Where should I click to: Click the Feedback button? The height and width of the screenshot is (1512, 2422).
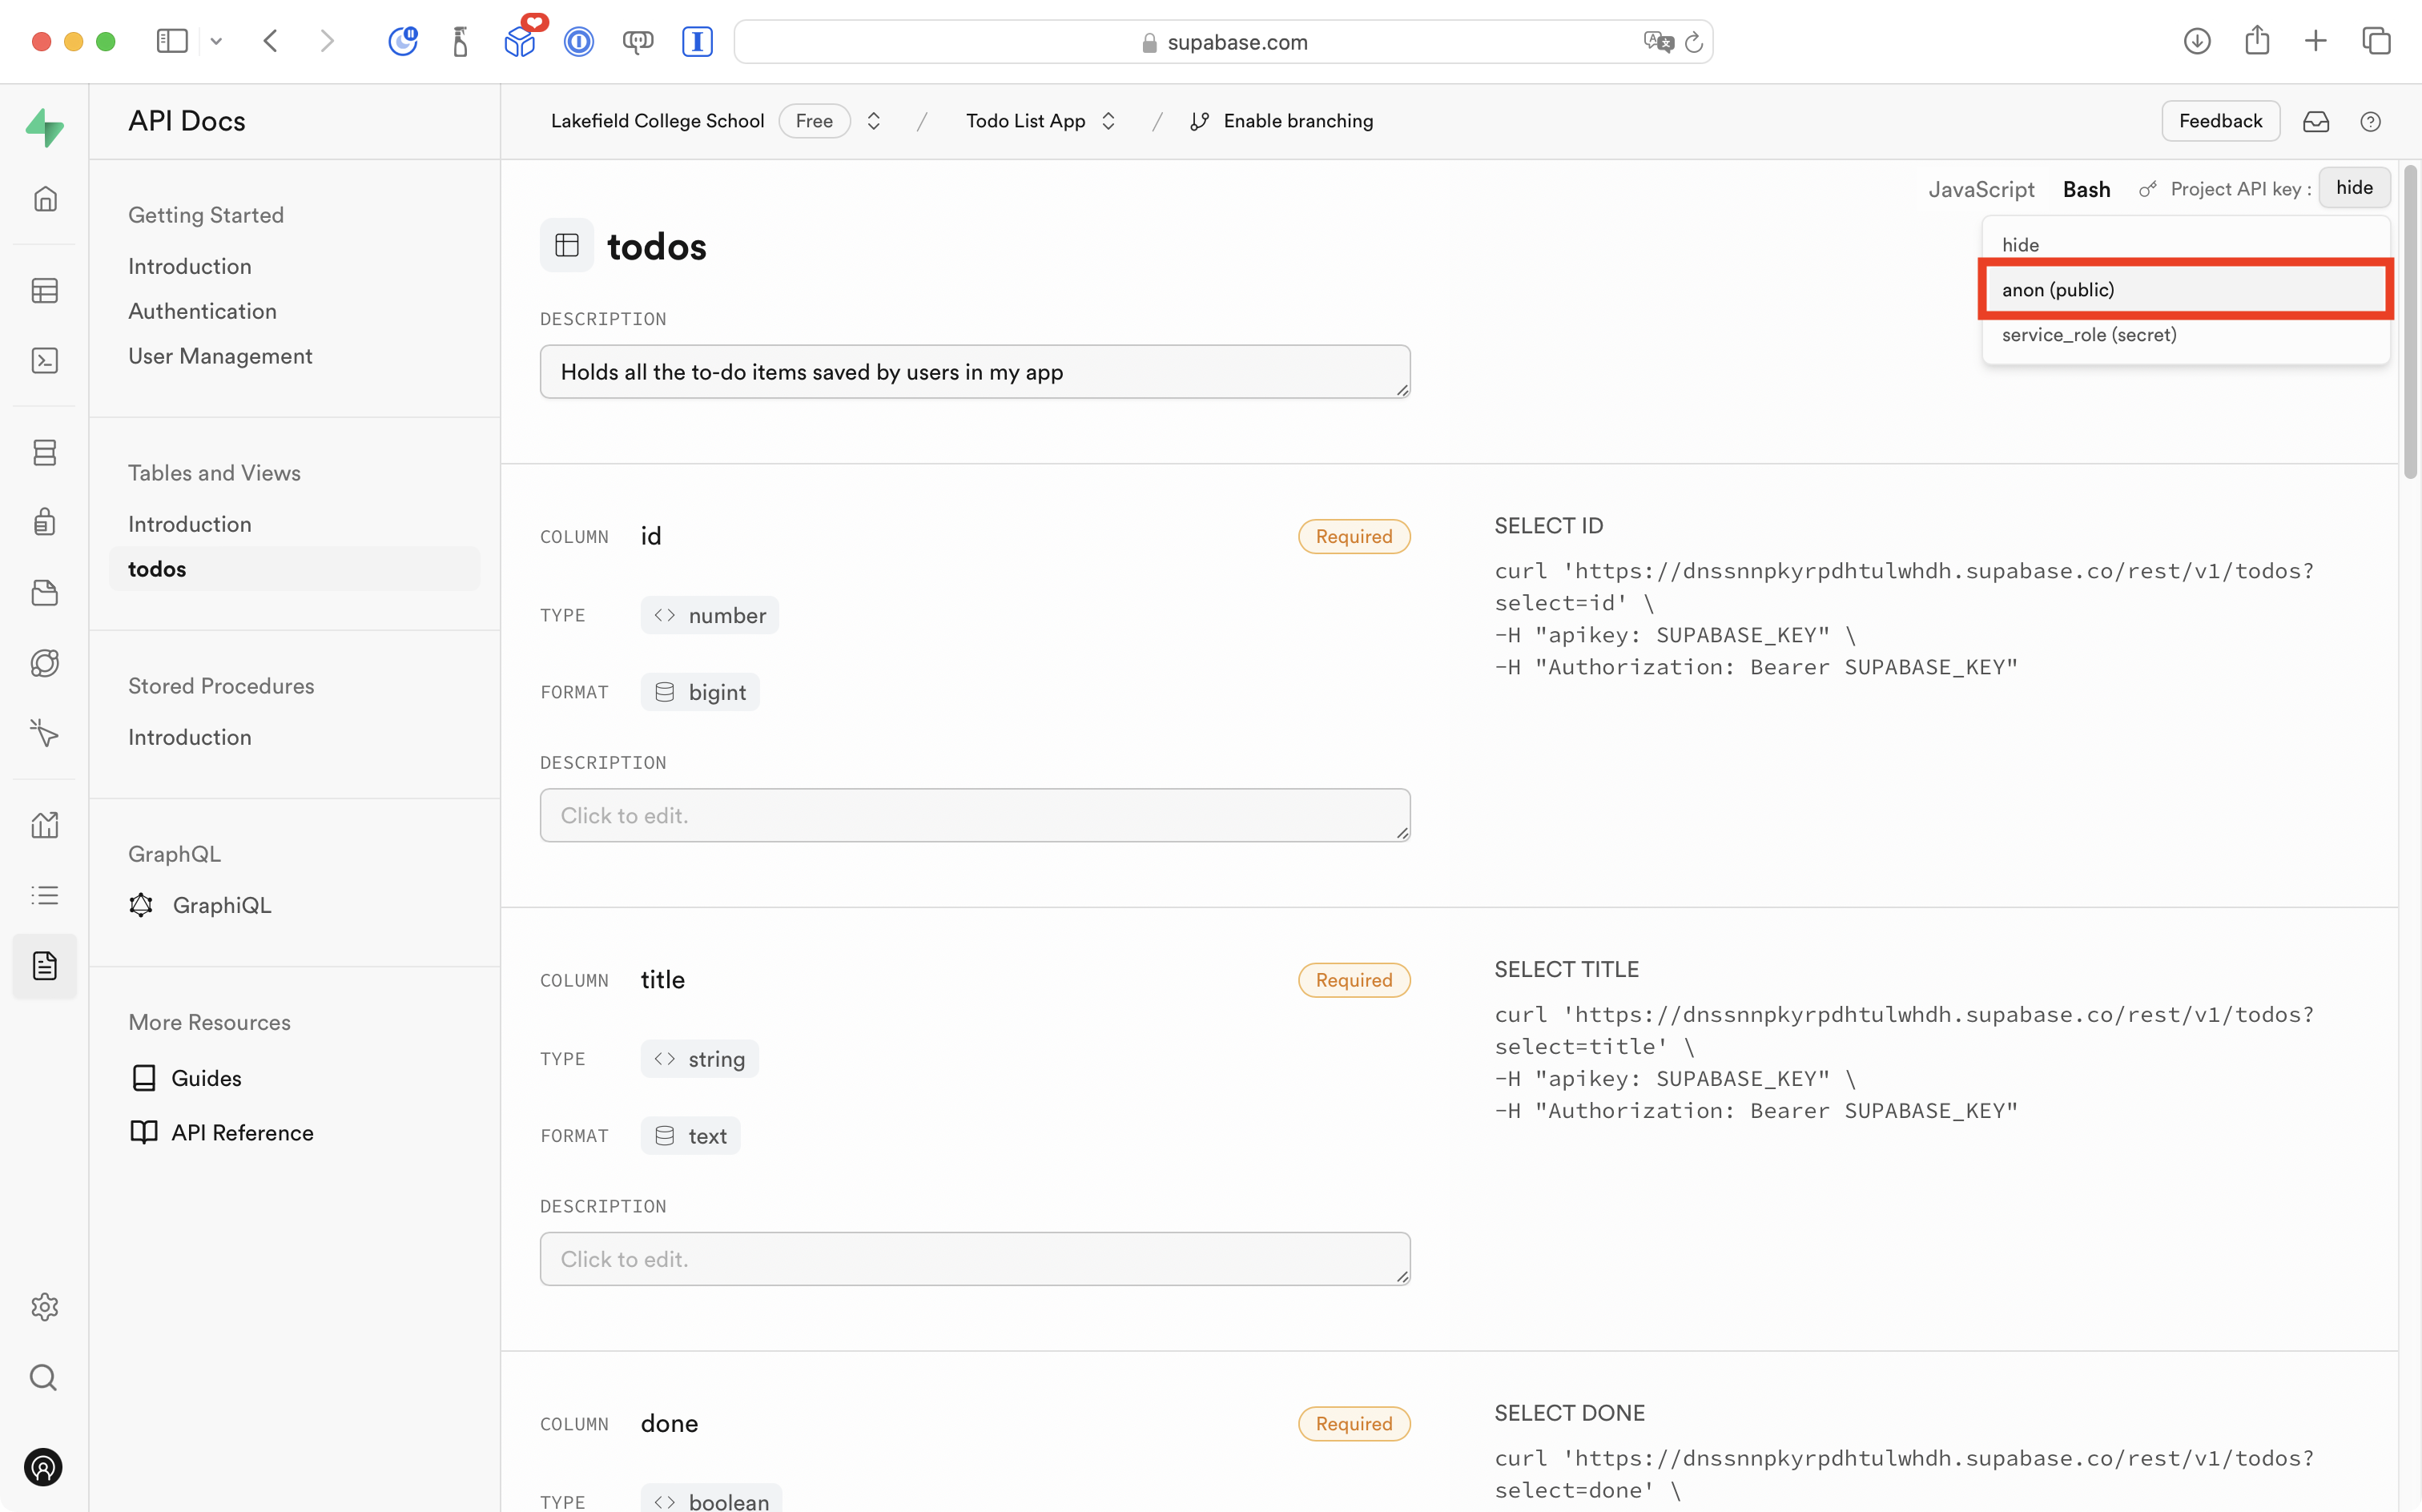tap(2220, 121)
